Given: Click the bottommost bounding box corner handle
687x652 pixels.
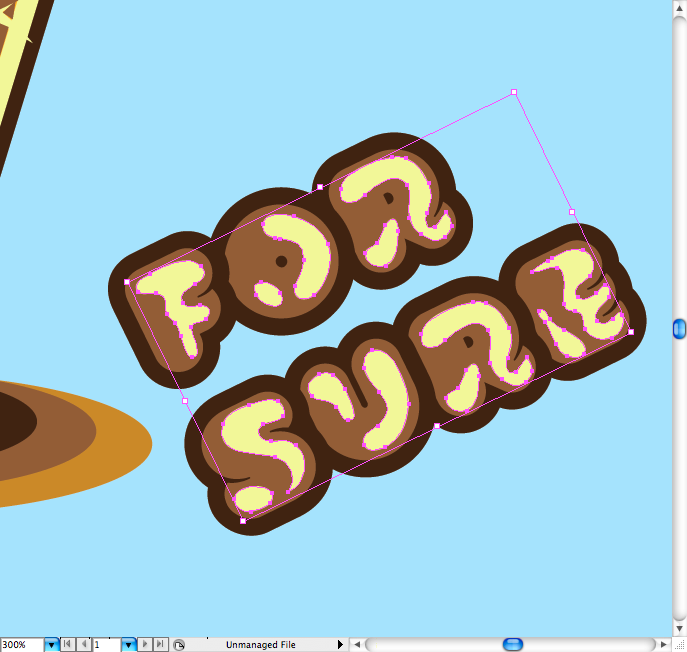Looking at the screenshot, I should 243,521.
